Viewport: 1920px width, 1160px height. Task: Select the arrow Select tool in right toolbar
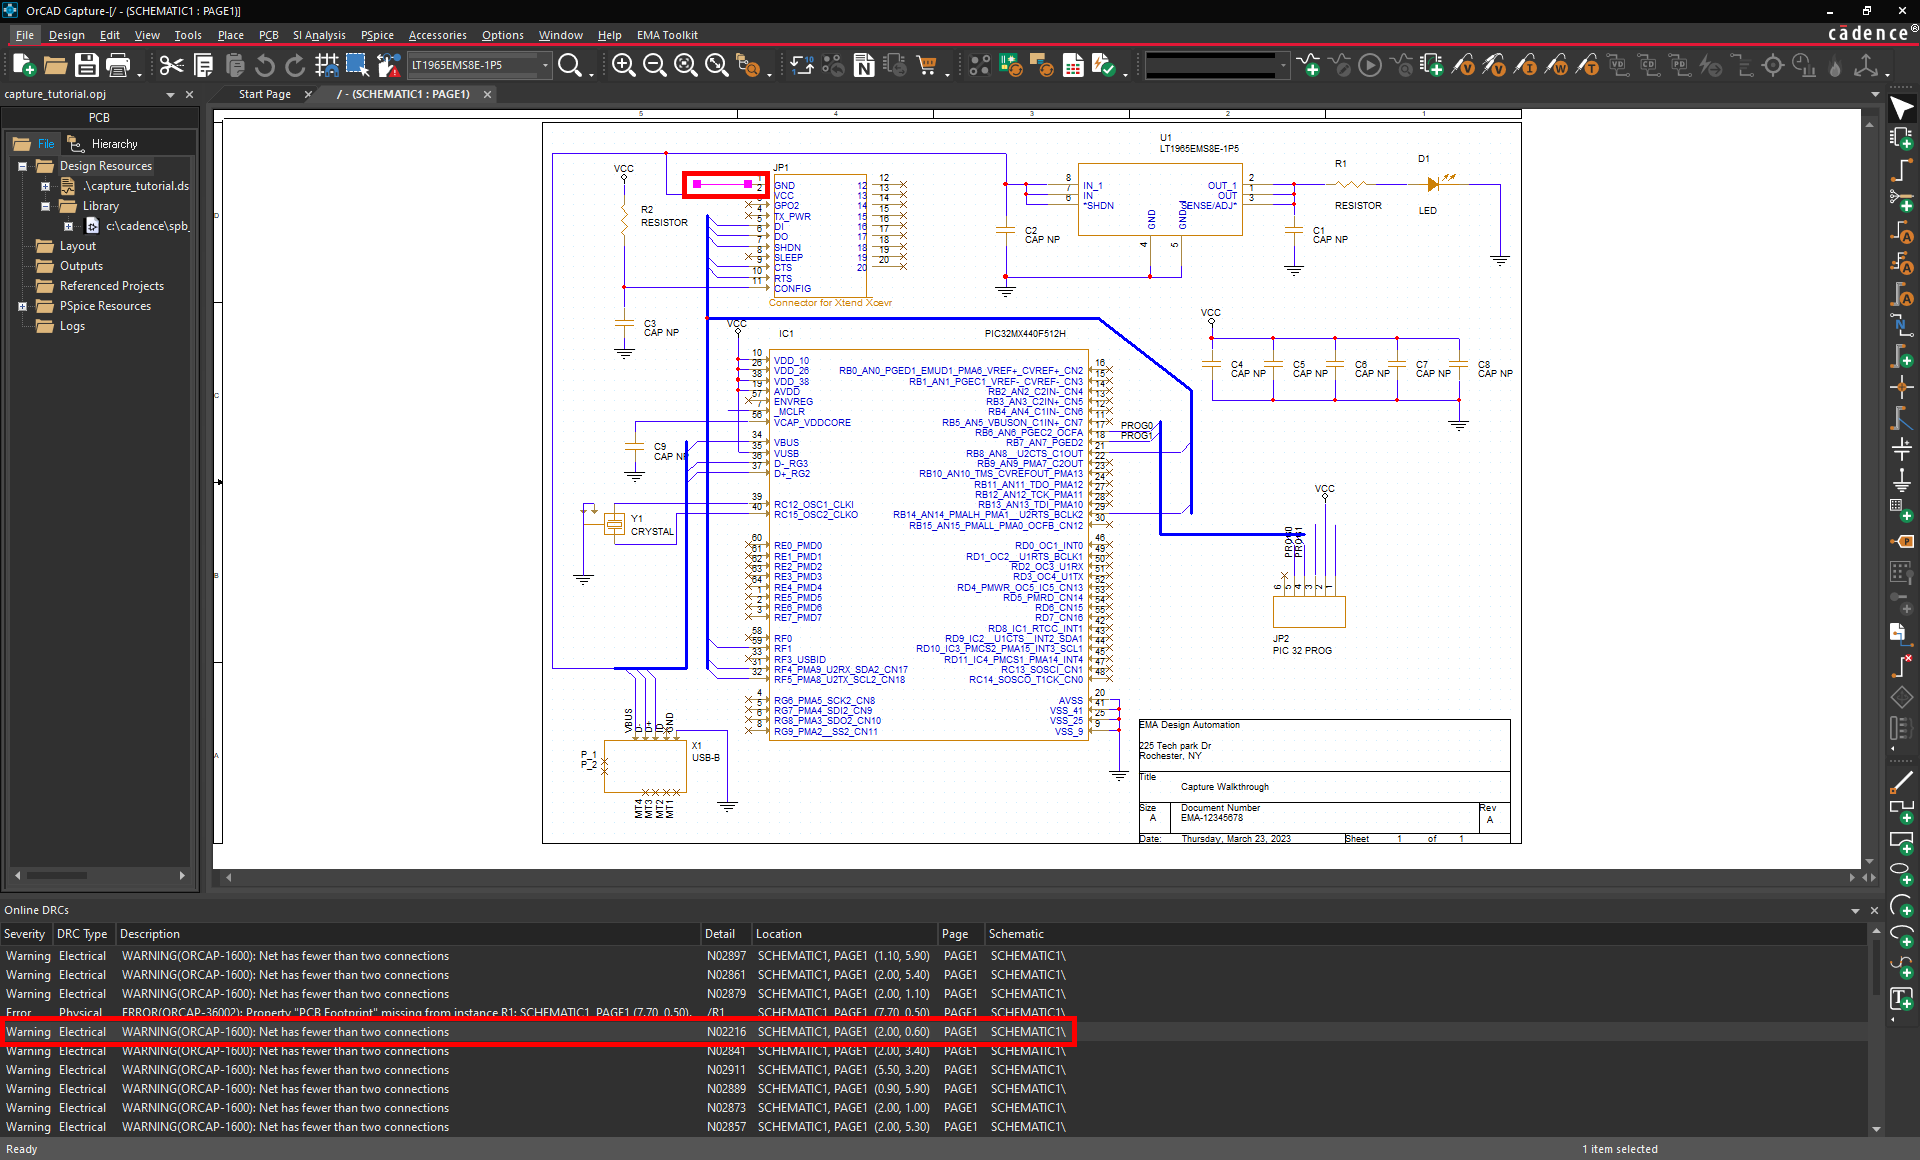click(1901, 108)
